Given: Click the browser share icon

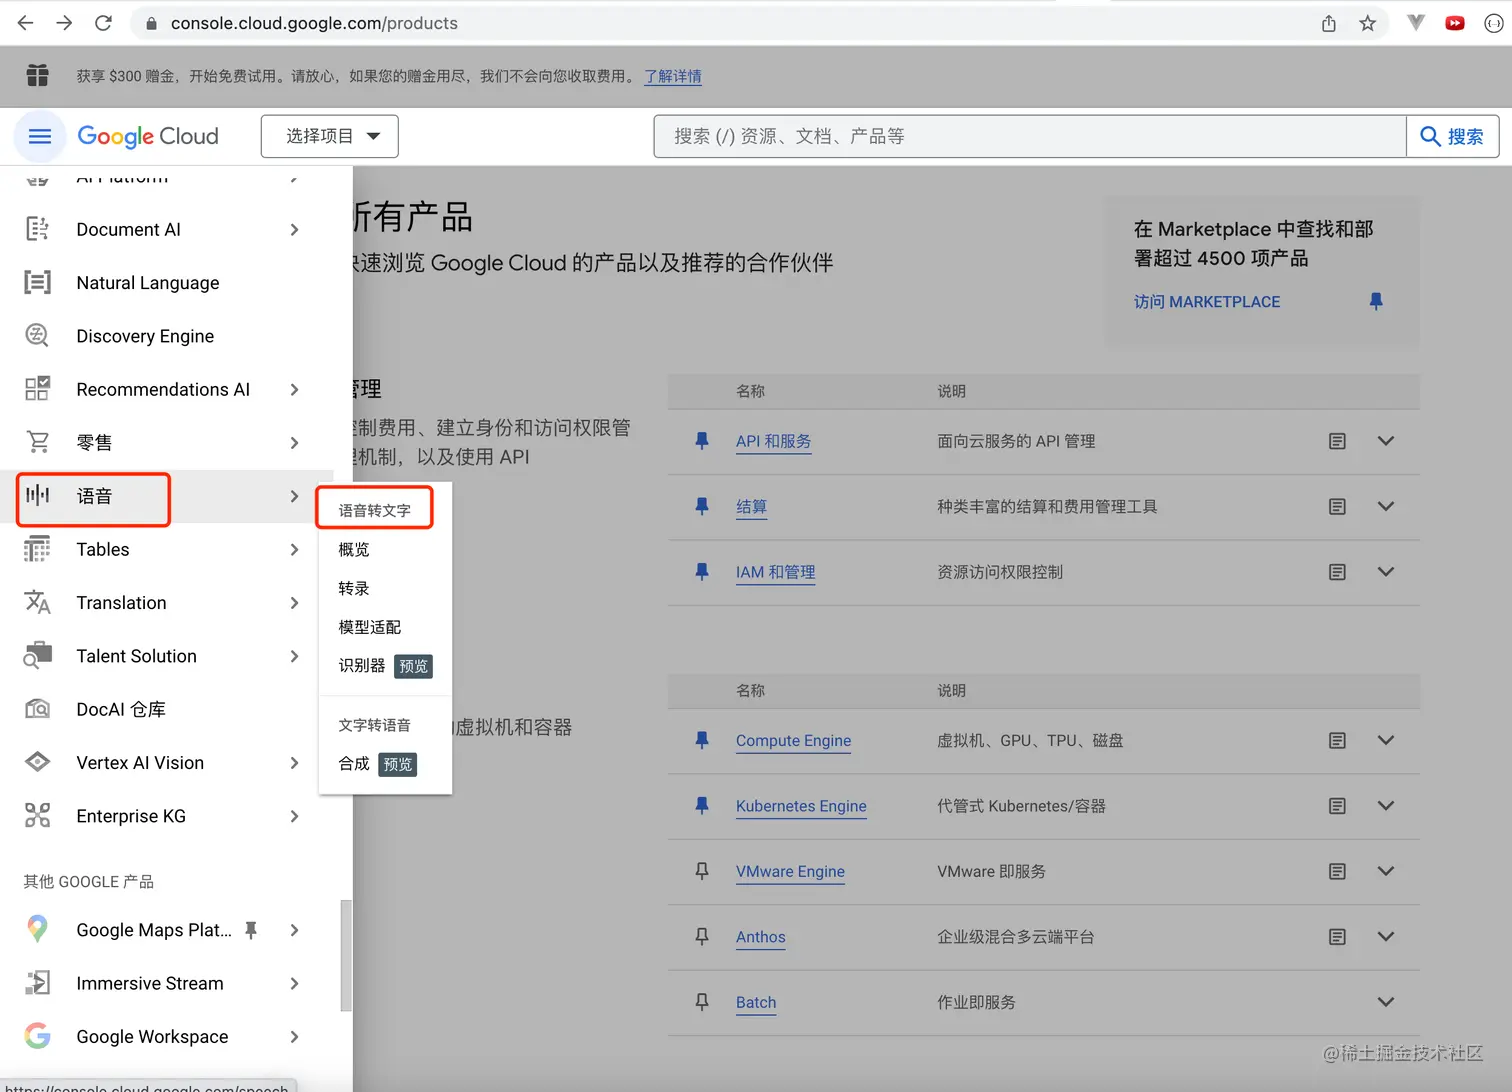Looking at the screenshot, I should [1328, 23].
